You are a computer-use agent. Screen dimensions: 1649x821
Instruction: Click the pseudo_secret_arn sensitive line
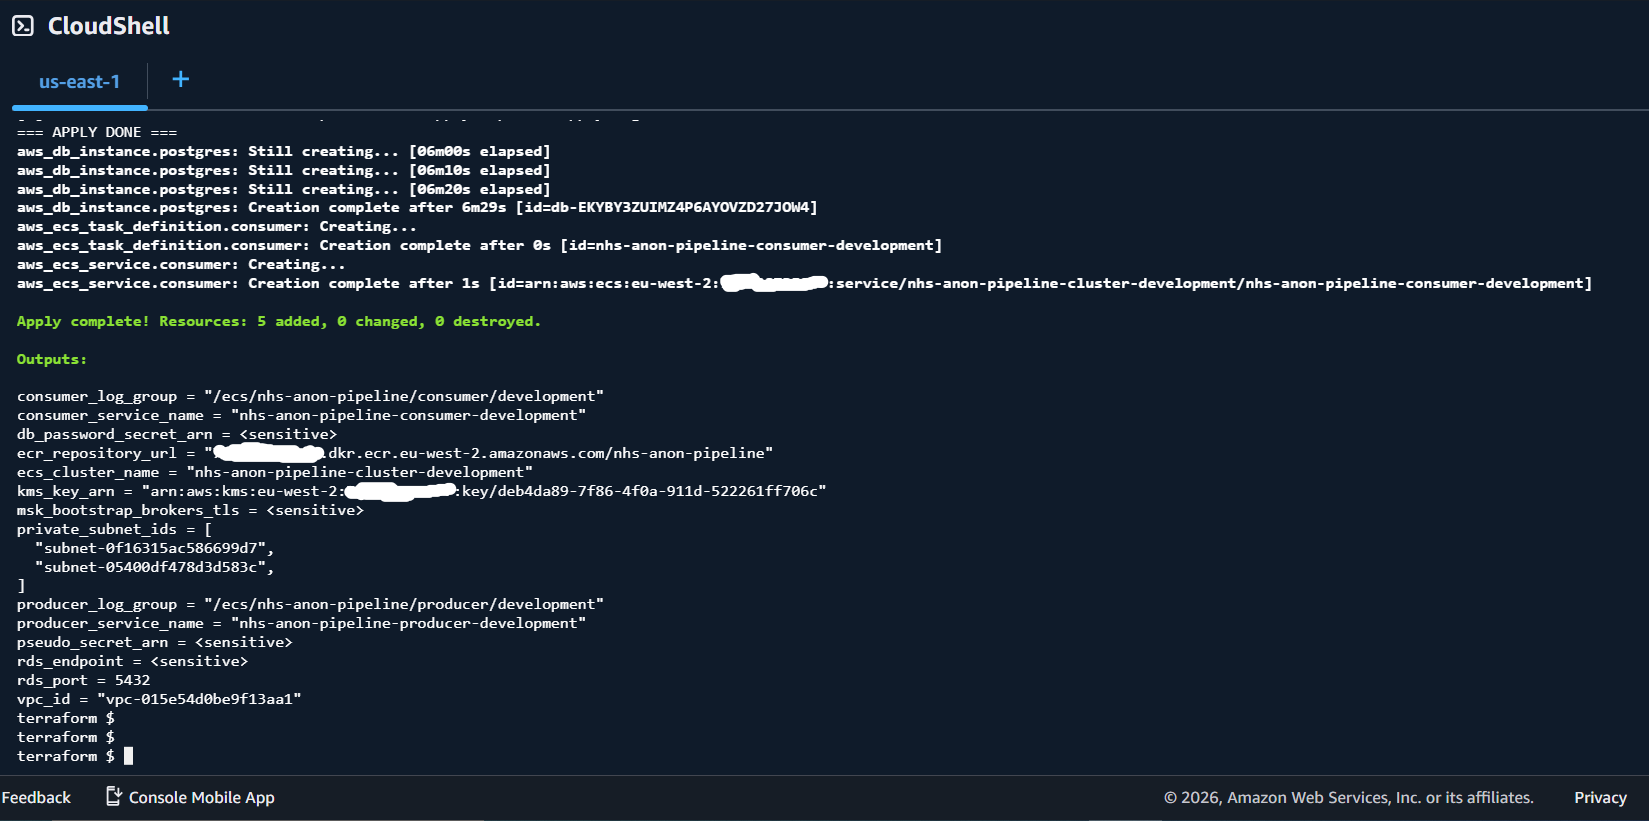point(154,642)
